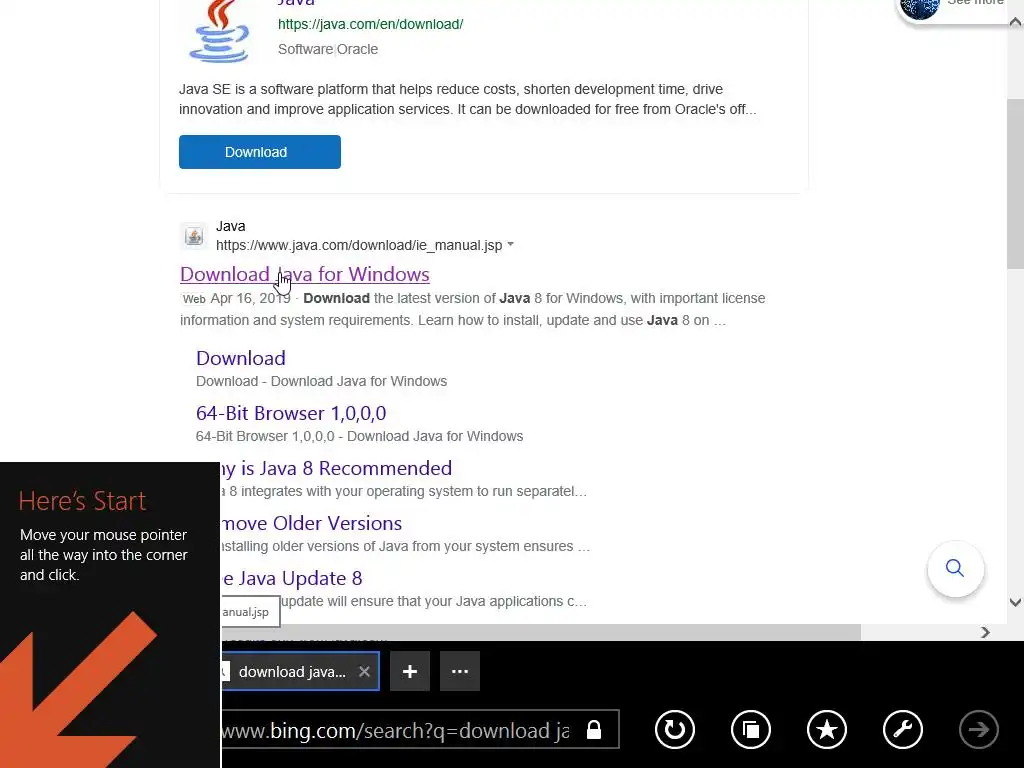1024x768 pixels.
Task: Click the Forward arrow button
Action: tap(978, 729)
